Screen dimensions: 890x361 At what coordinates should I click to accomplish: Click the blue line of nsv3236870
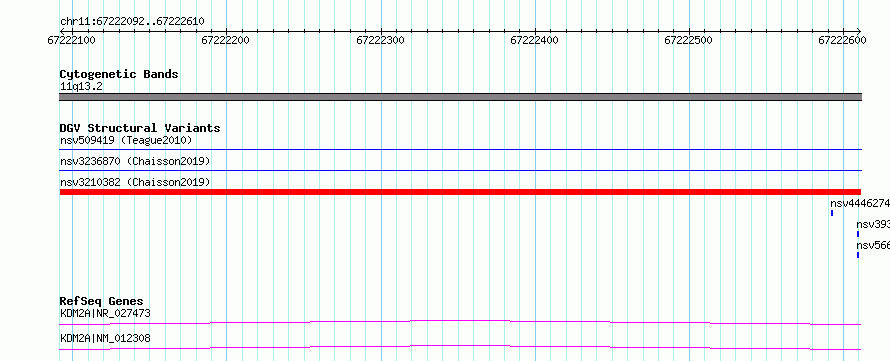[x=460, y=170]
